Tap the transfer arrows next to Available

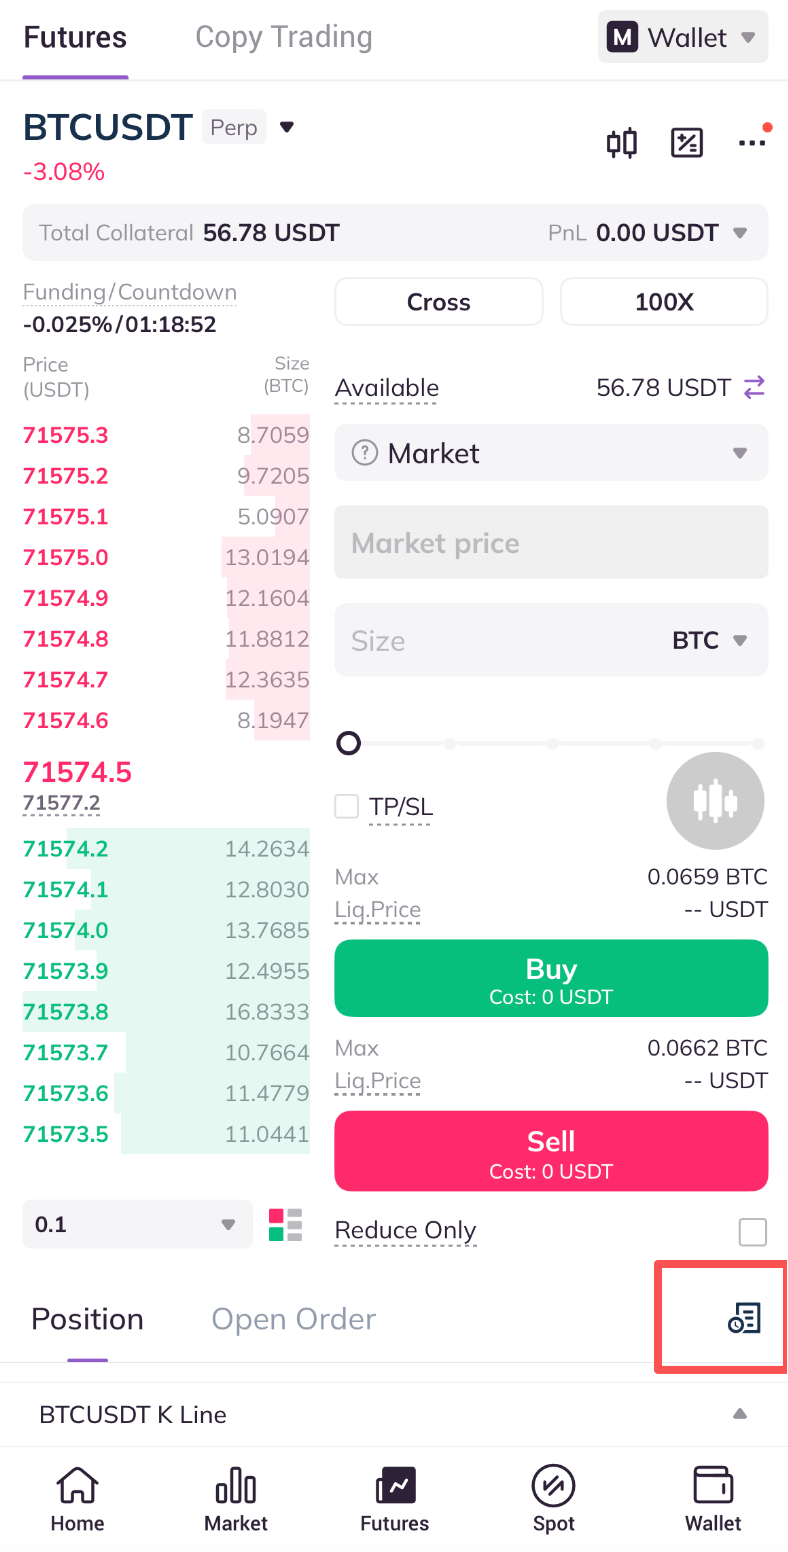(754, 388)
